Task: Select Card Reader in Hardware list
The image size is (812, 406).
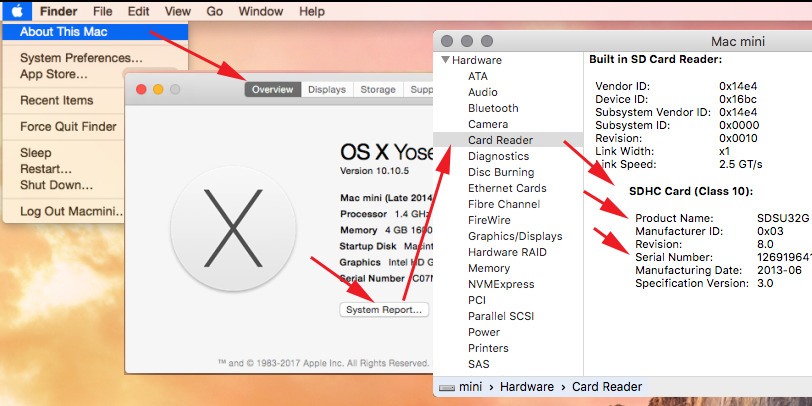Action: click(500, 140)
